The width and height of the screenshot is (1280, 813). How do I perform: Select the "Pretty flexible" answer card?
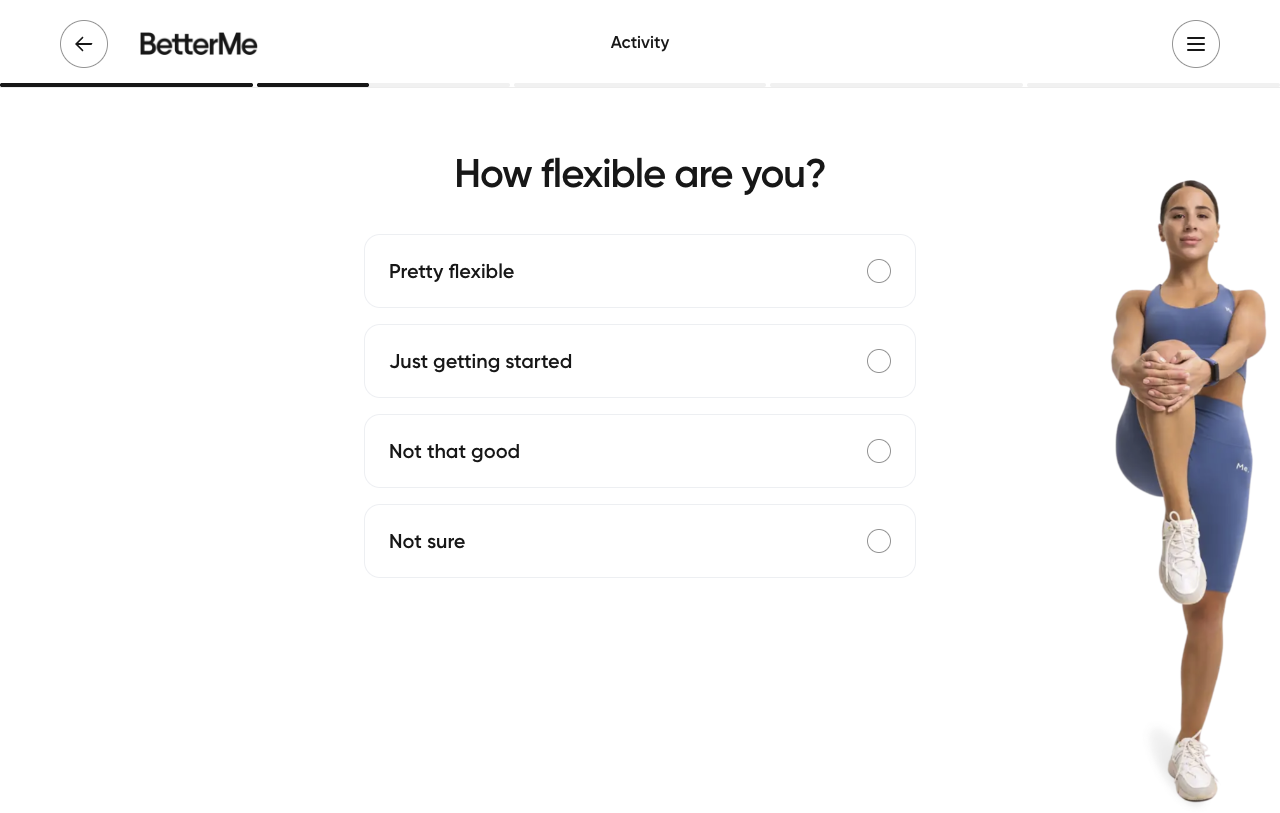tap(640, 271)
